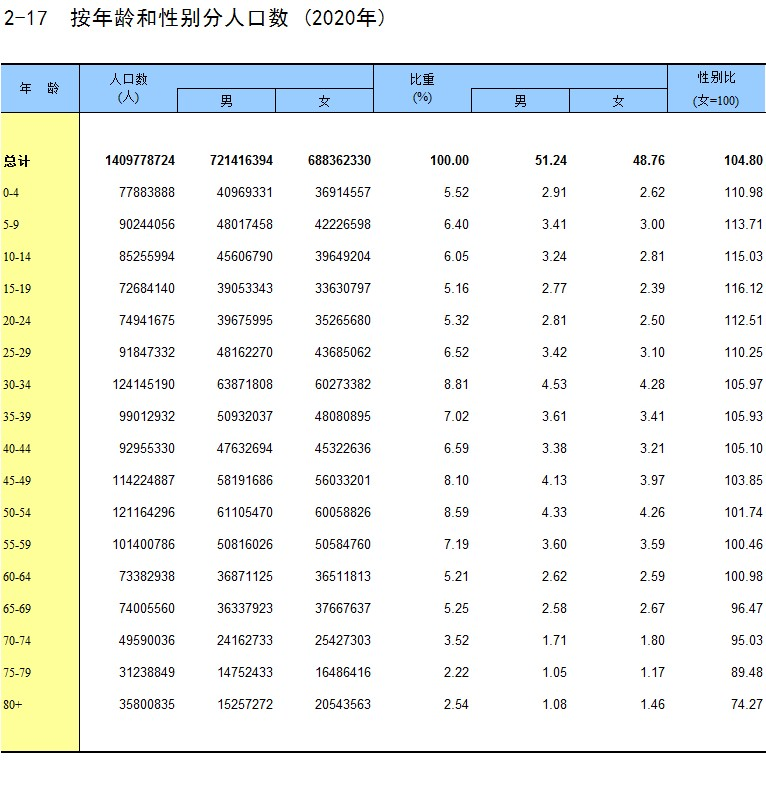Image resolution: width=766 pixels, height=785 pixels.
Task: Select the 80+ age group label
Action: pos(13,705)
